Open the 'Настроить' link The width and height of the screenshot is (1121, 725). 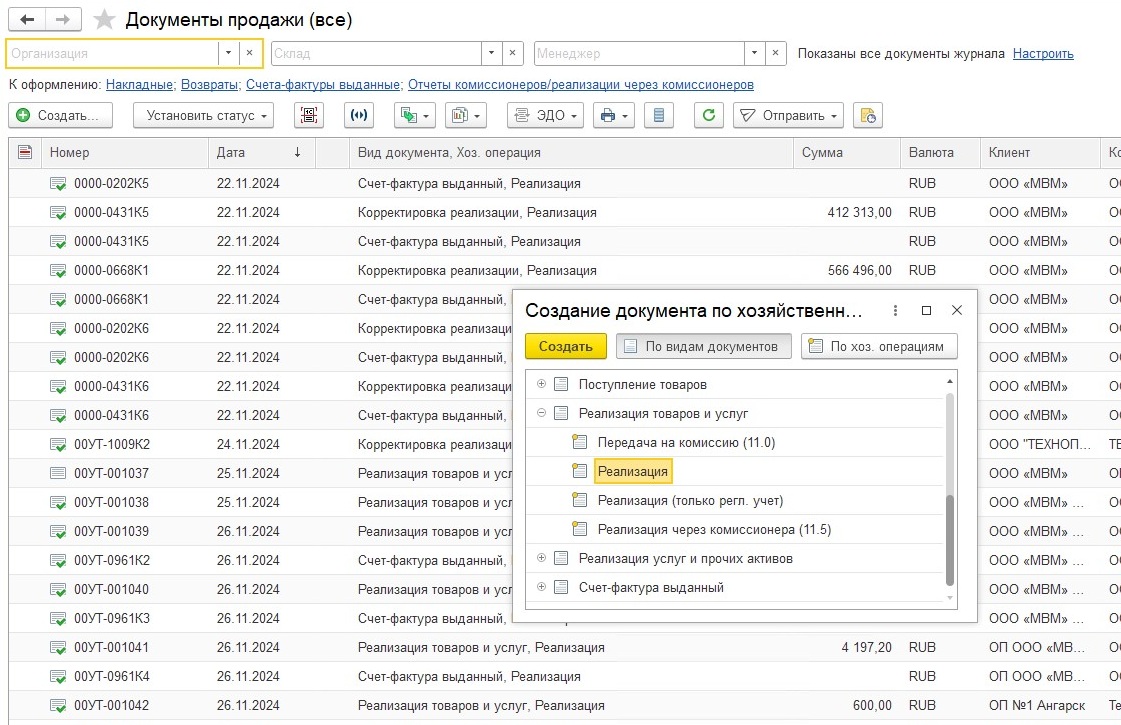point(1043,54)
